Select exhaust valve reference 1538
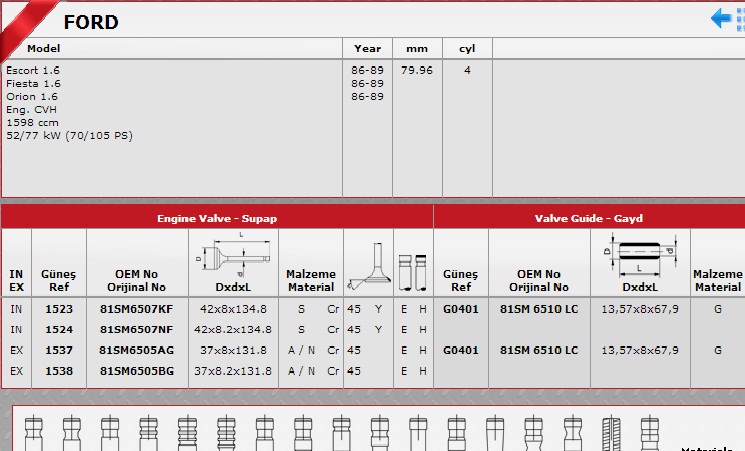The height and width of the screenshot is (451, 745). point(58,371)
